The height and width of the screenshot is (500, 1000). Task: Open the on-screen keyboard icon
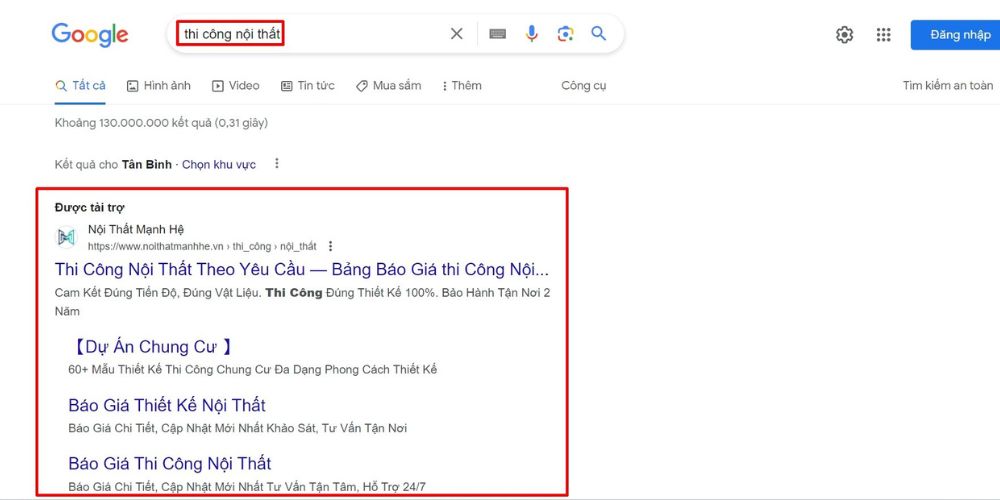(497, 34)
